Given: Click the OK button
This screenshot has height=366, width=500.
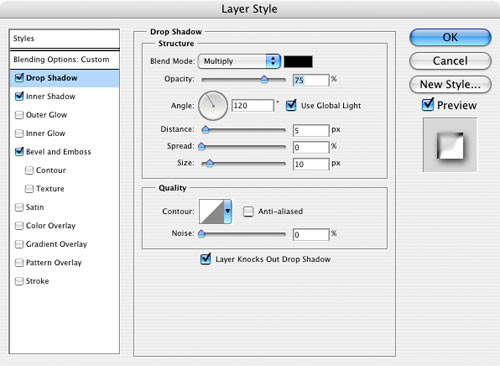Looking at the screenshot, I should coord(450,37).
